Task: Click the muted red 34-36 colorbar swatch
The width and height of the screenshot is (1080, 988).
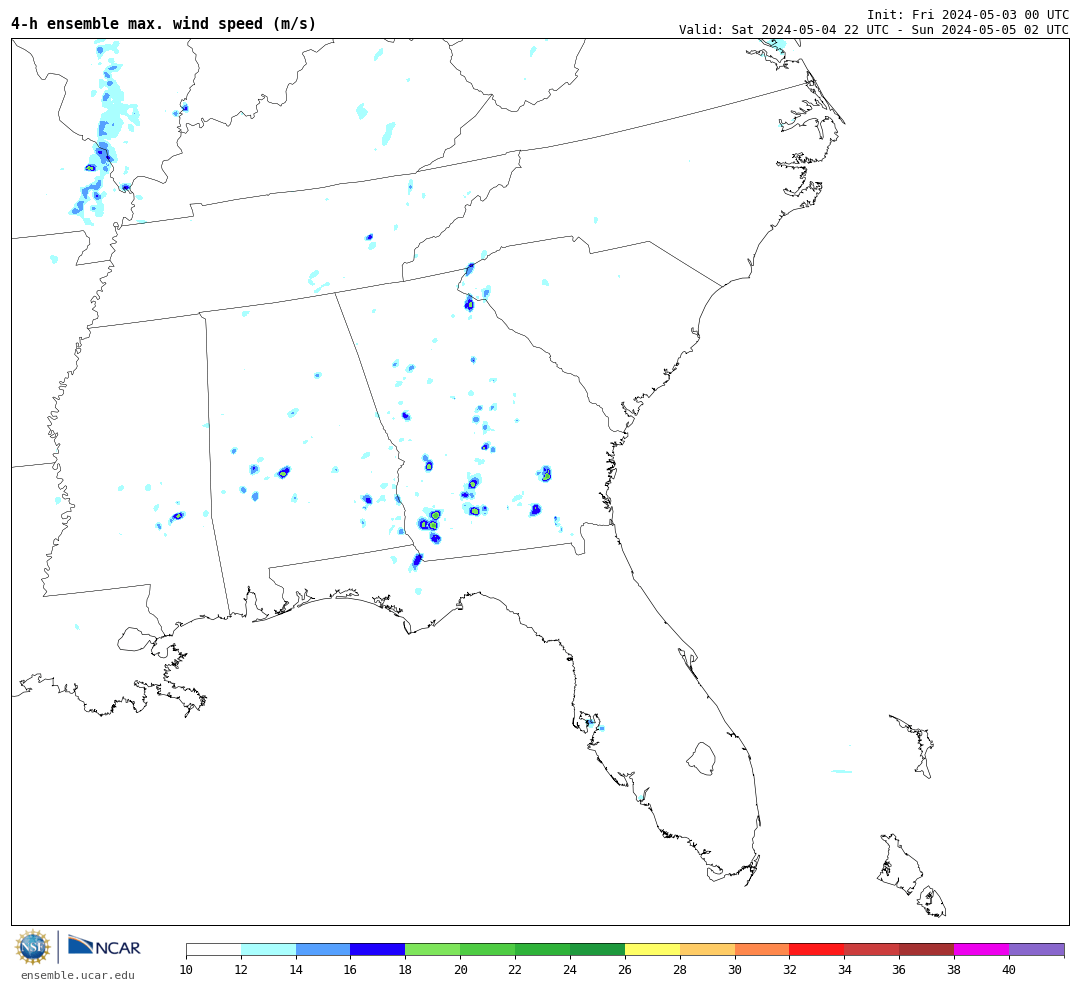Action: tap(872, 949)
